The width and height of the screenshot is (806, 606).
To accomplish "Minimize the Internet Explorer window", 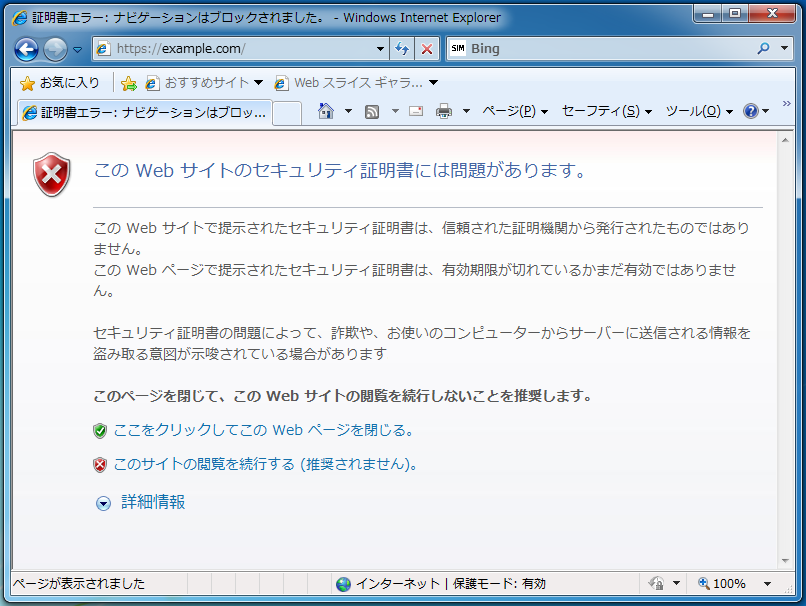I will pos(708,14).
